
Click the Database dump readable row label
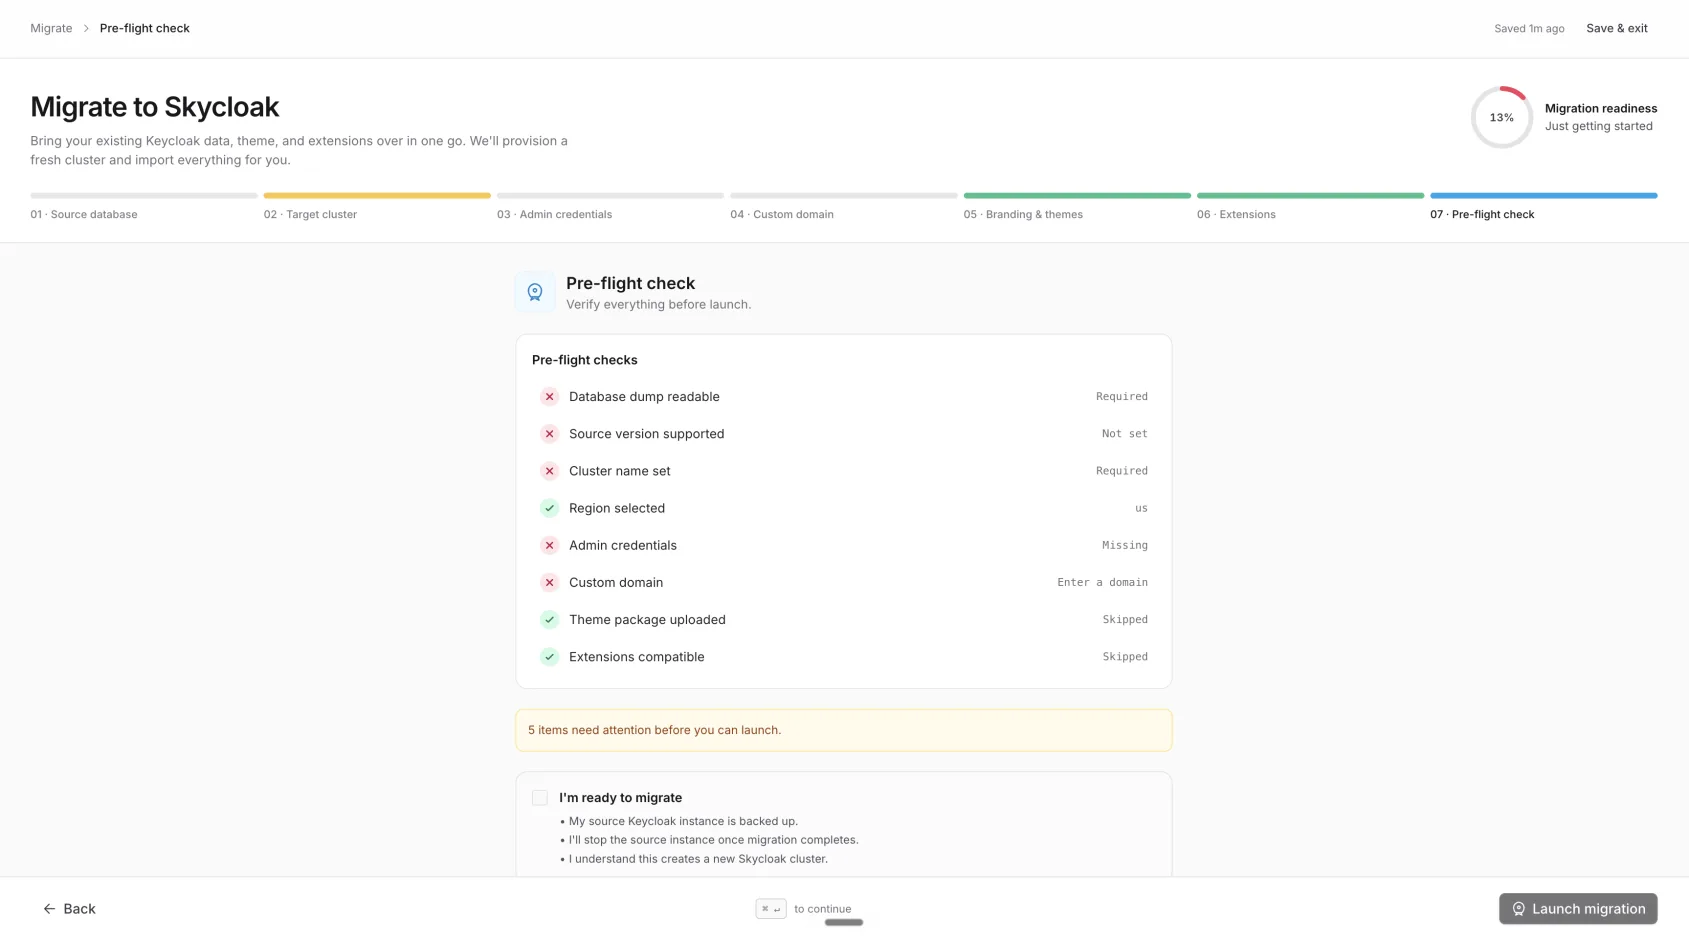pyautogui.click(x=644, y=397)
